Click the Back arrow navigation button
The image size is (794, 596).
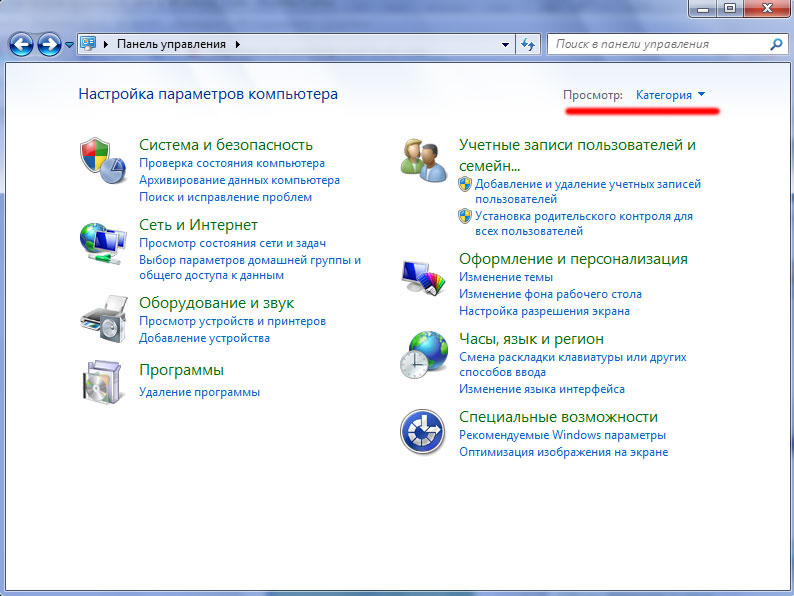click(21, 45)
